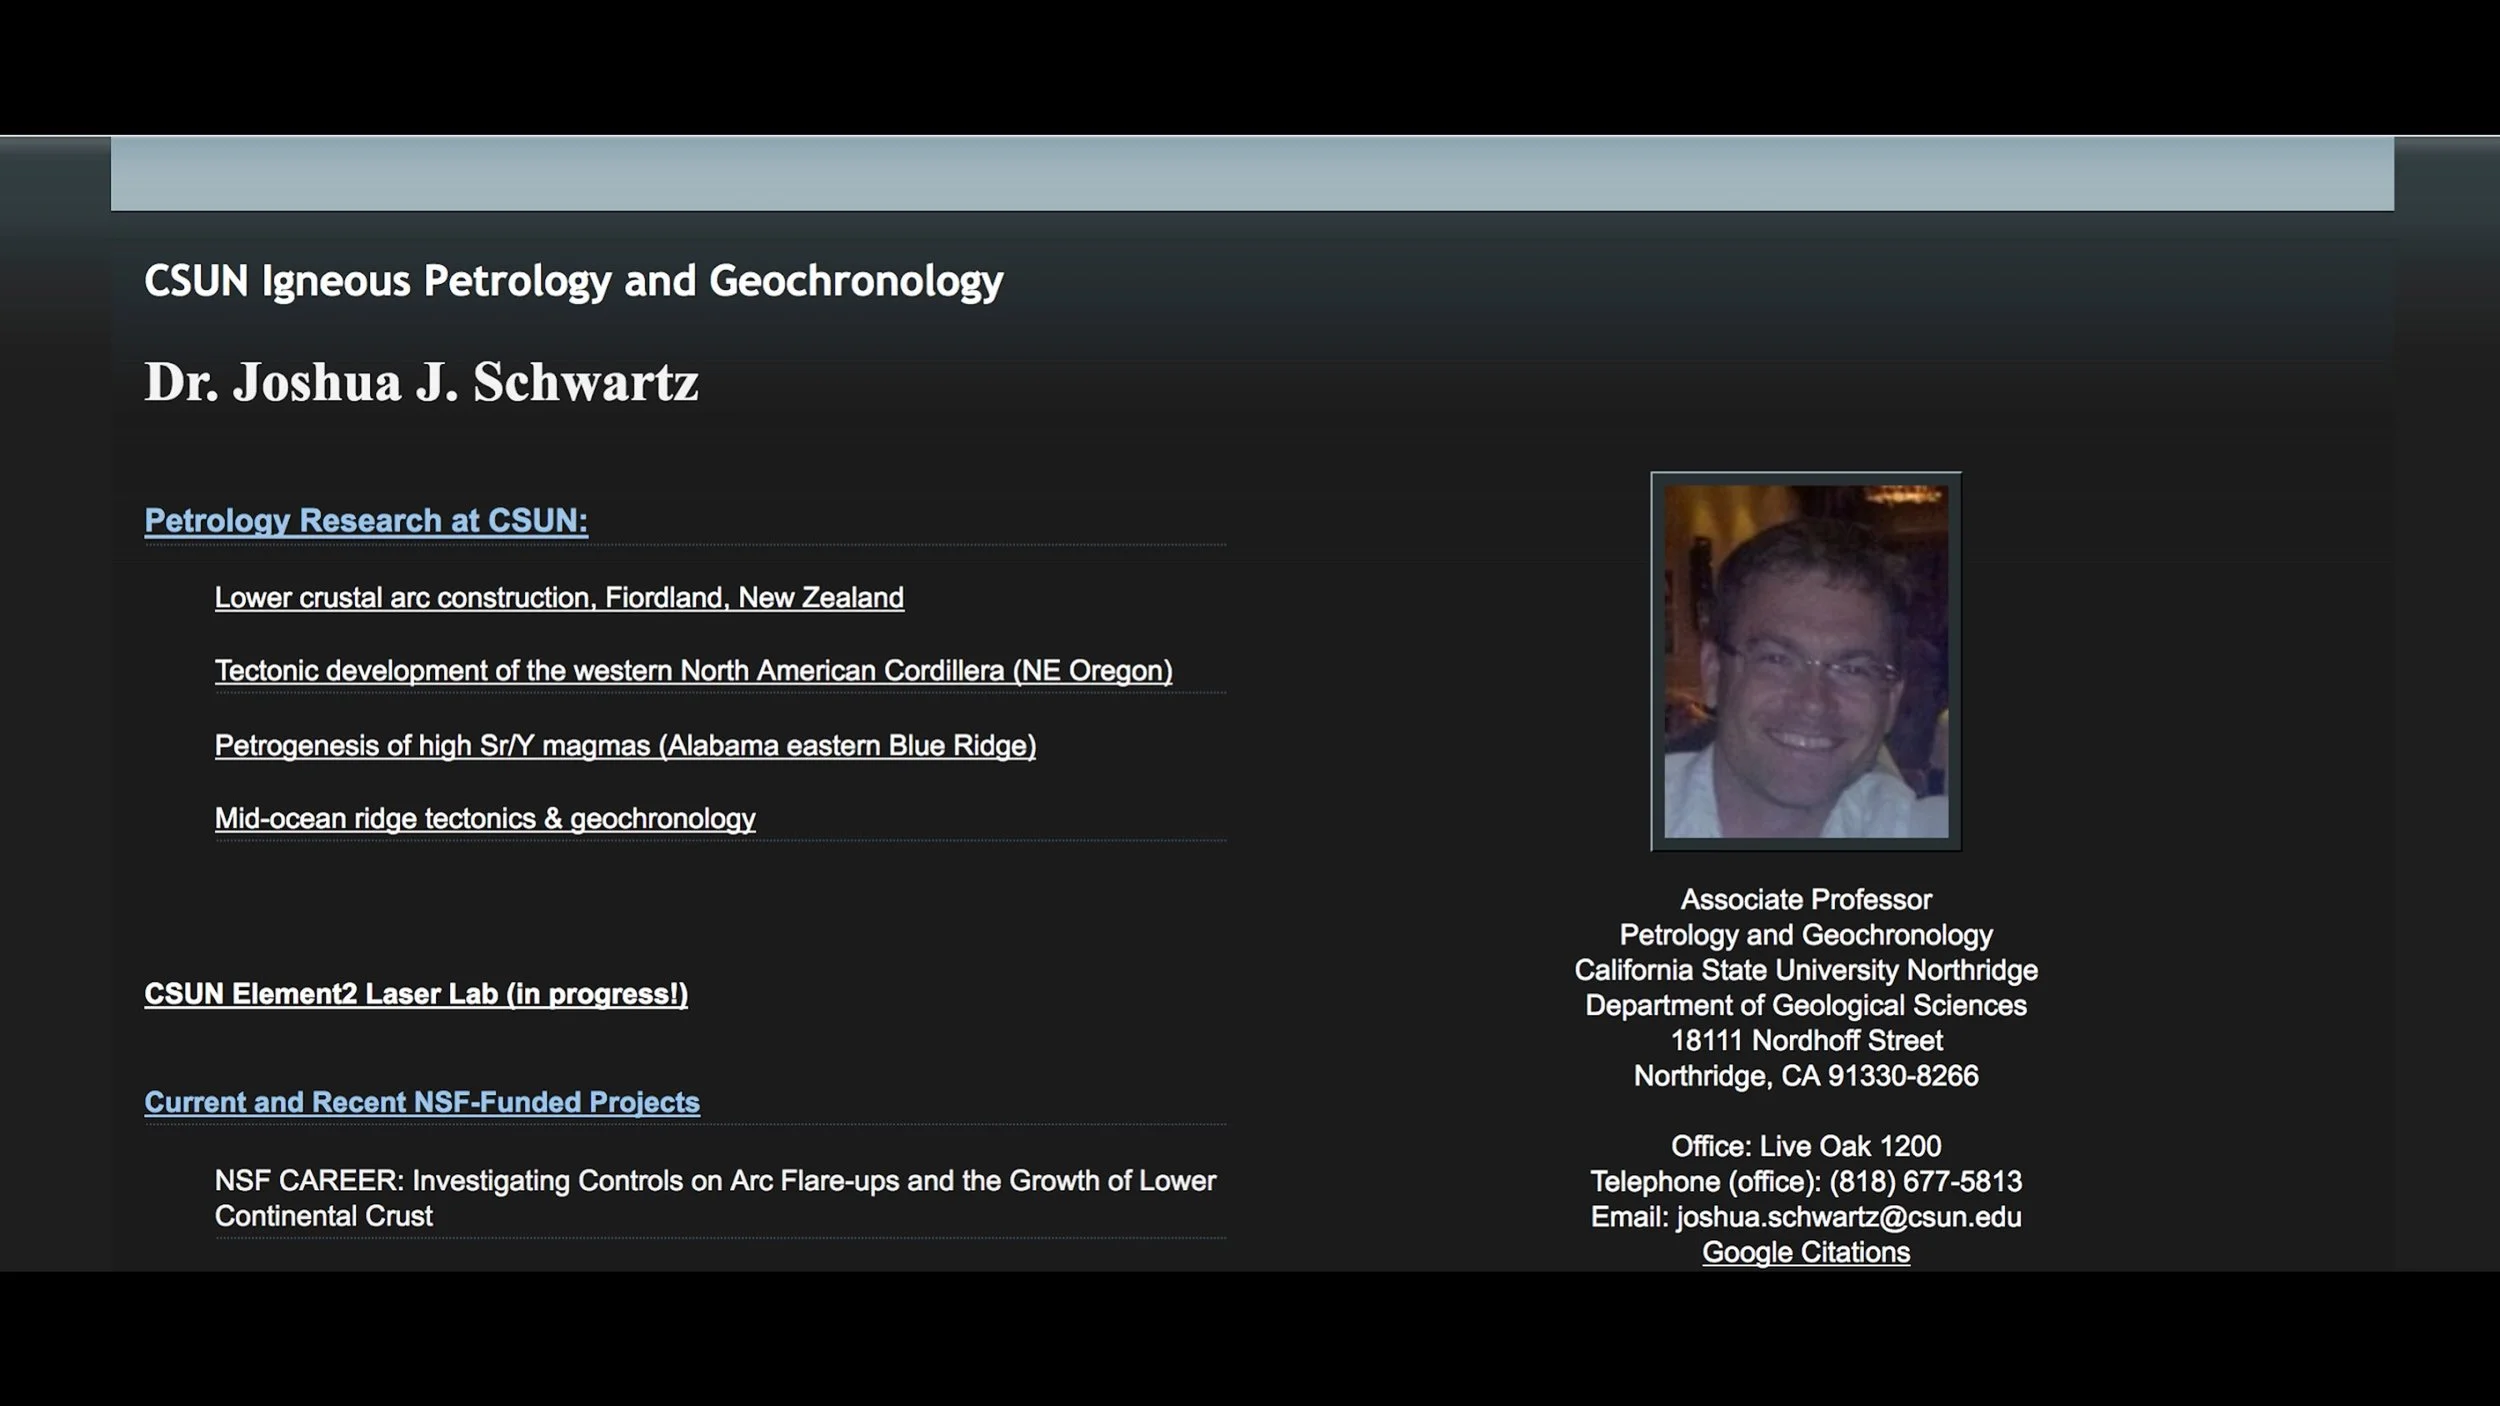This screenshot has width=2500, height=1406.
Task: Open Lower crustal arc construction, Fiordland link
Action: [x=558, y=598]
